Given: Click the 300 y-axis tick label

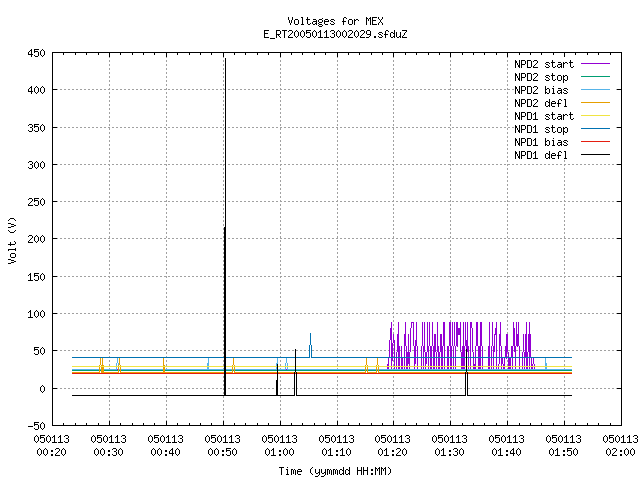Looking at the screenshot, I should (x=36, y=165).
